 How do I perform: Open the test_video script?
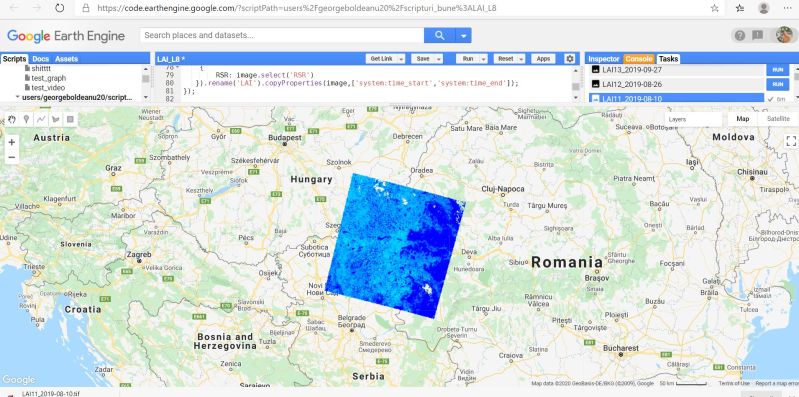(48, 88)
